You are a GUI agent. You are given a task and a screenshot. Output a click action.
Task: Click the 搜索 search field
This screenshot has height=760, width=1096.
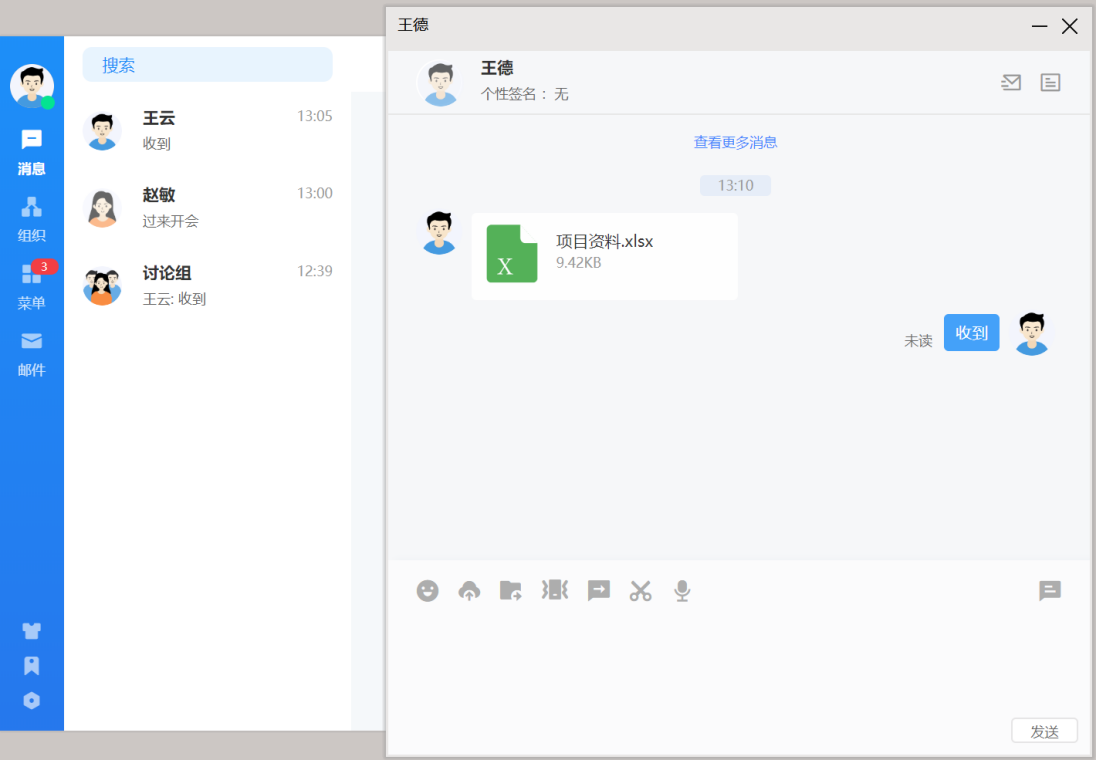coord(208,65)
